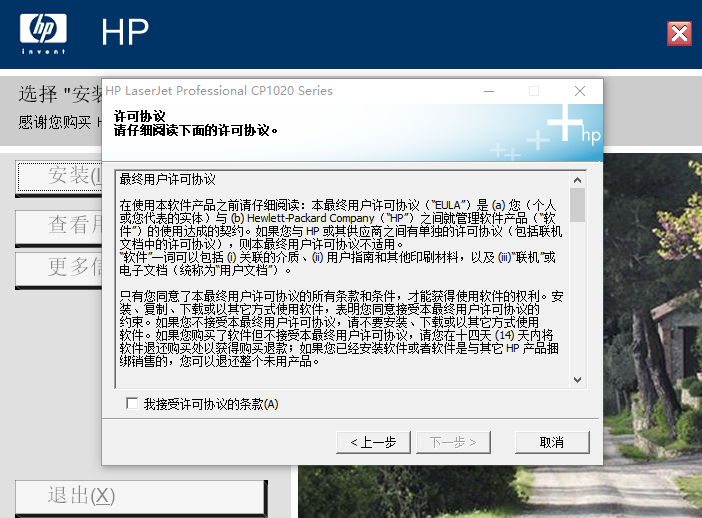Click the license text scrollbar thumb
This screenshot has width=702, height=518.
coord(578,205)
